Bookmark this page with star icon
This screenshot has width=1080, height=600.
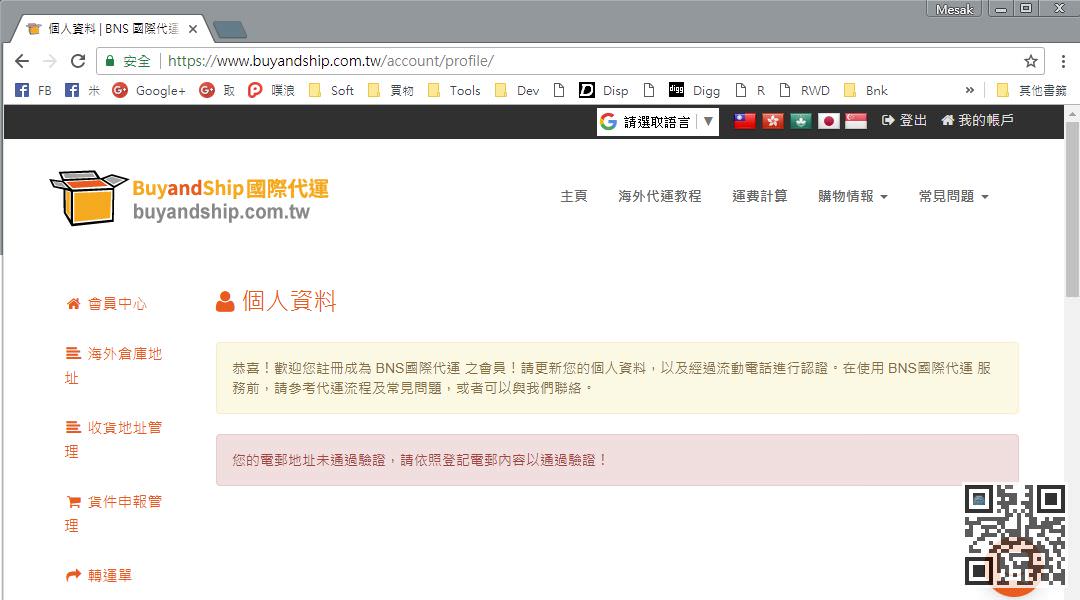tap(1031, 61)
